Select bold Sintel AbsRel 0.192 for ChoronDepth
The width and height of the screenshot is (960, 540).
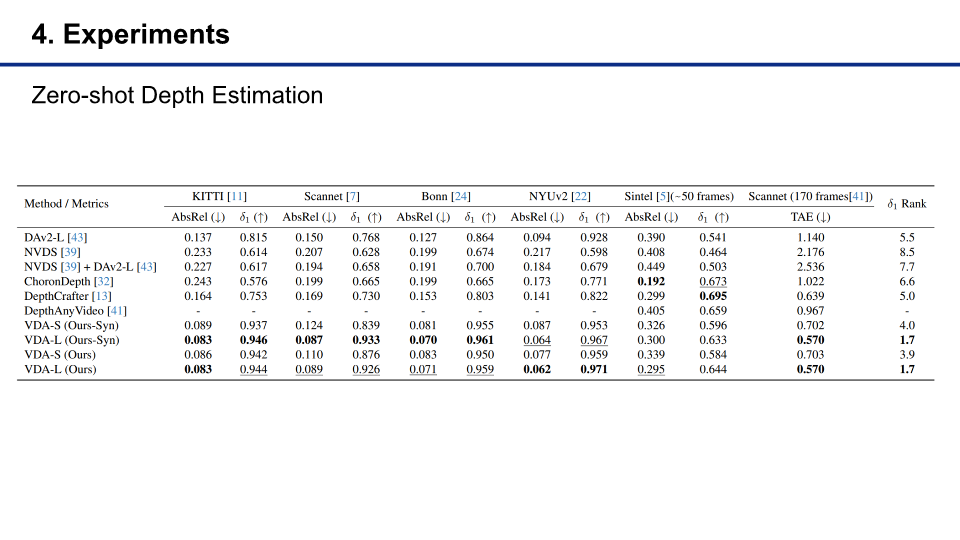(x=651, y=281)
